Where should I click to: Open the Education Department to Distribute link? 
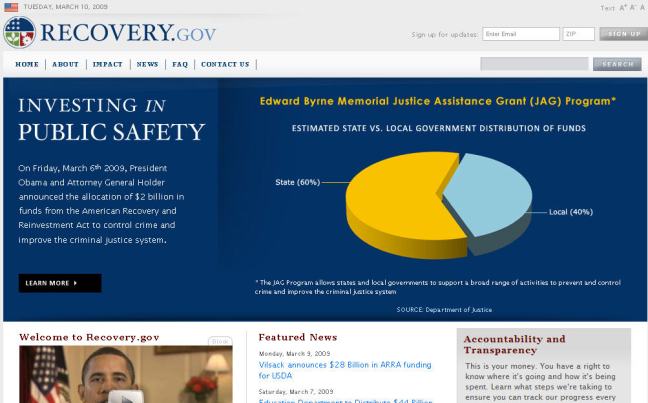pos(345,401)
